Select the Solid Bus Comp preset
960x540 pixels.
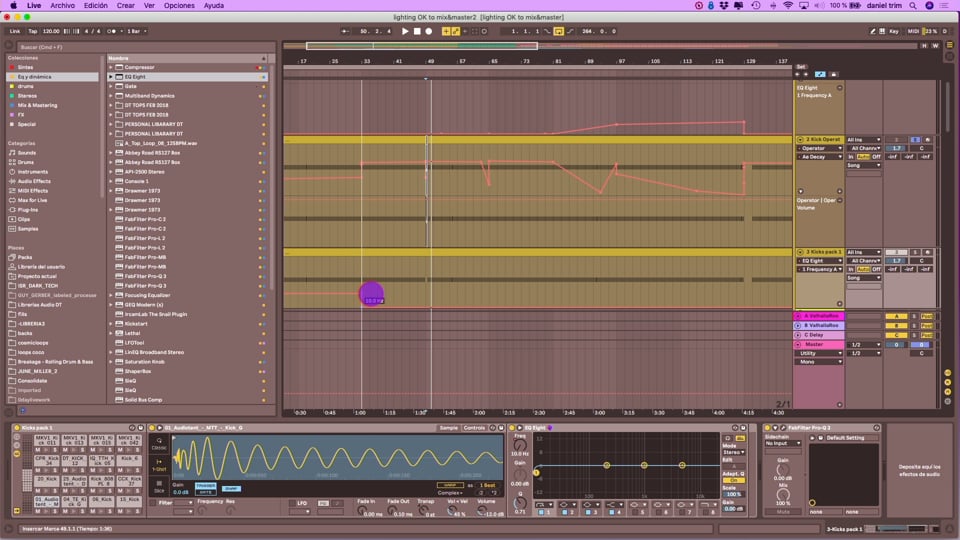(143, 400)
